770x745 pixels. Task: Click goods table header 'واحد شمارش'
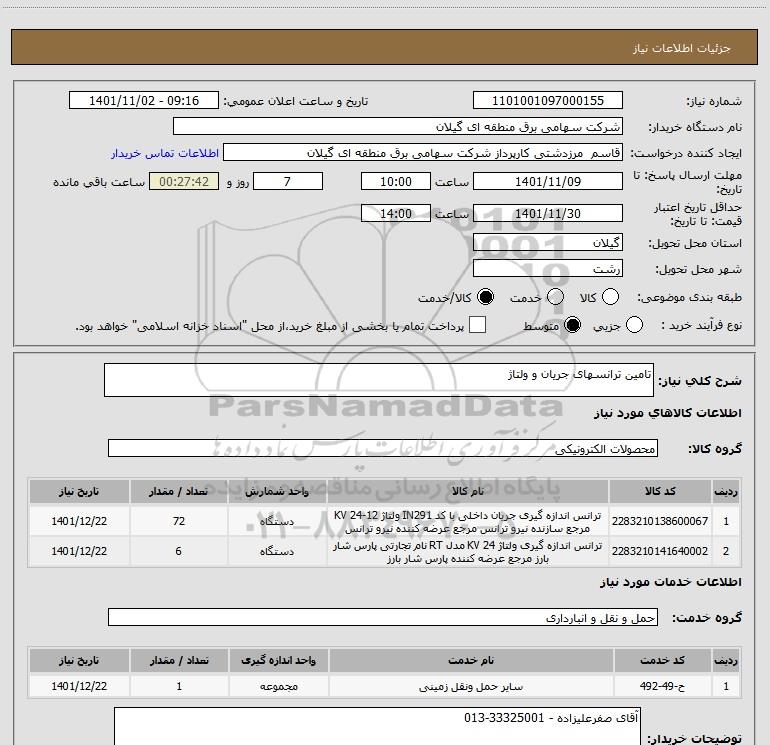click(x=277, y=492)
